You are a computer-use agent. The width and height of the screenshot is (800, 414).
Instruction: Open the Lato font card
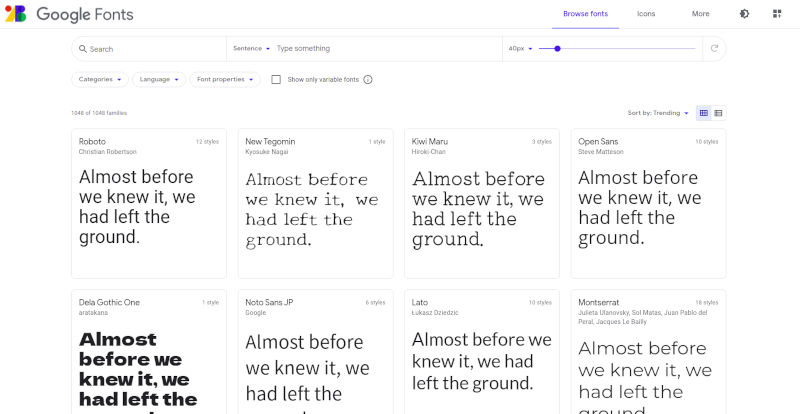pos(482,352)
